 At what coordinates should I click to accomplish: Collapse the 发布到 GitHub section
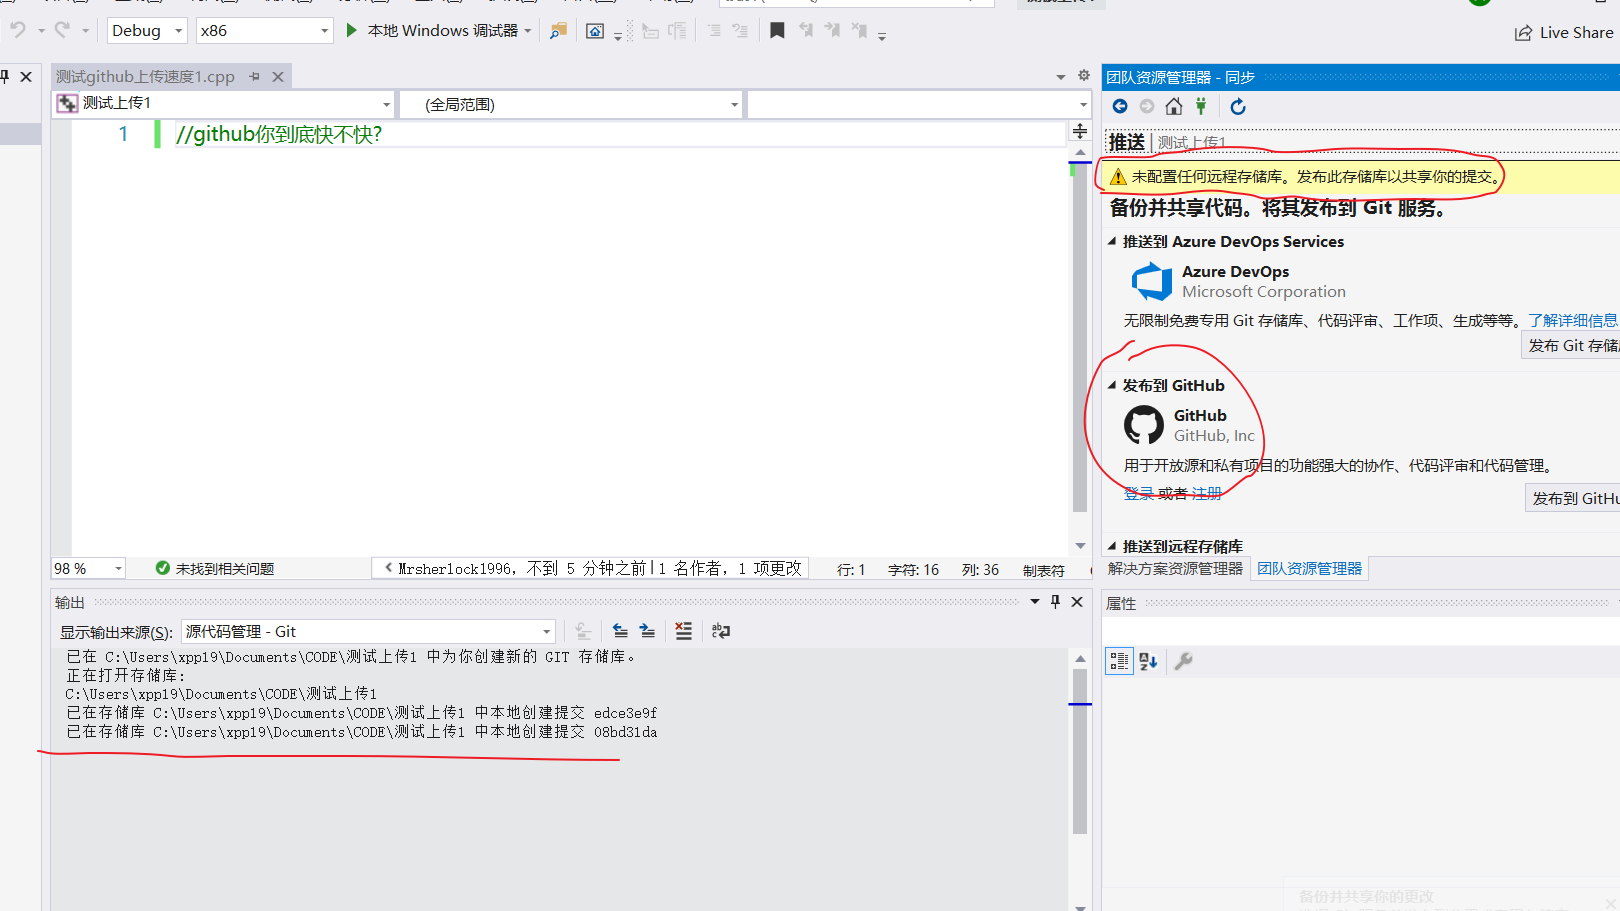point(1112,385)
